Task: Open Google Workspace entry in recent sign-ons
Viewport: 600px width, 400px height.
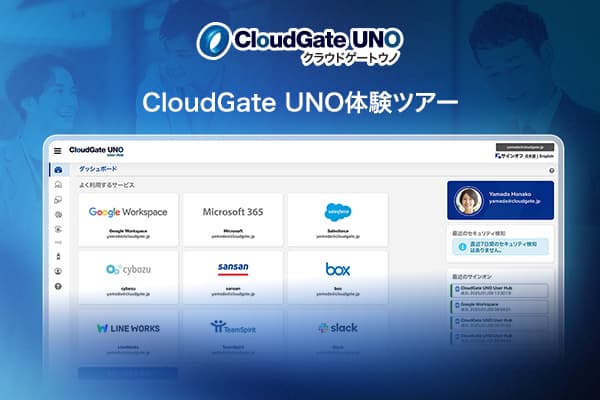Action: coord(499,307)
